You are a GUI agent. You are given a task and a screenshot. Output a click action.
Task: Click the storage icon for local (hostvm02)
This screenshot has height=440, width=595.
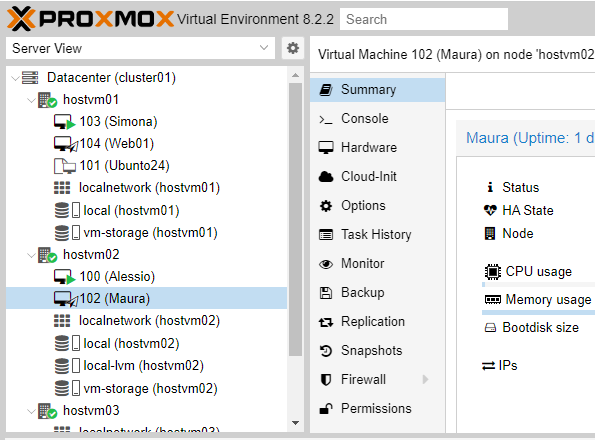click(67, 343)
